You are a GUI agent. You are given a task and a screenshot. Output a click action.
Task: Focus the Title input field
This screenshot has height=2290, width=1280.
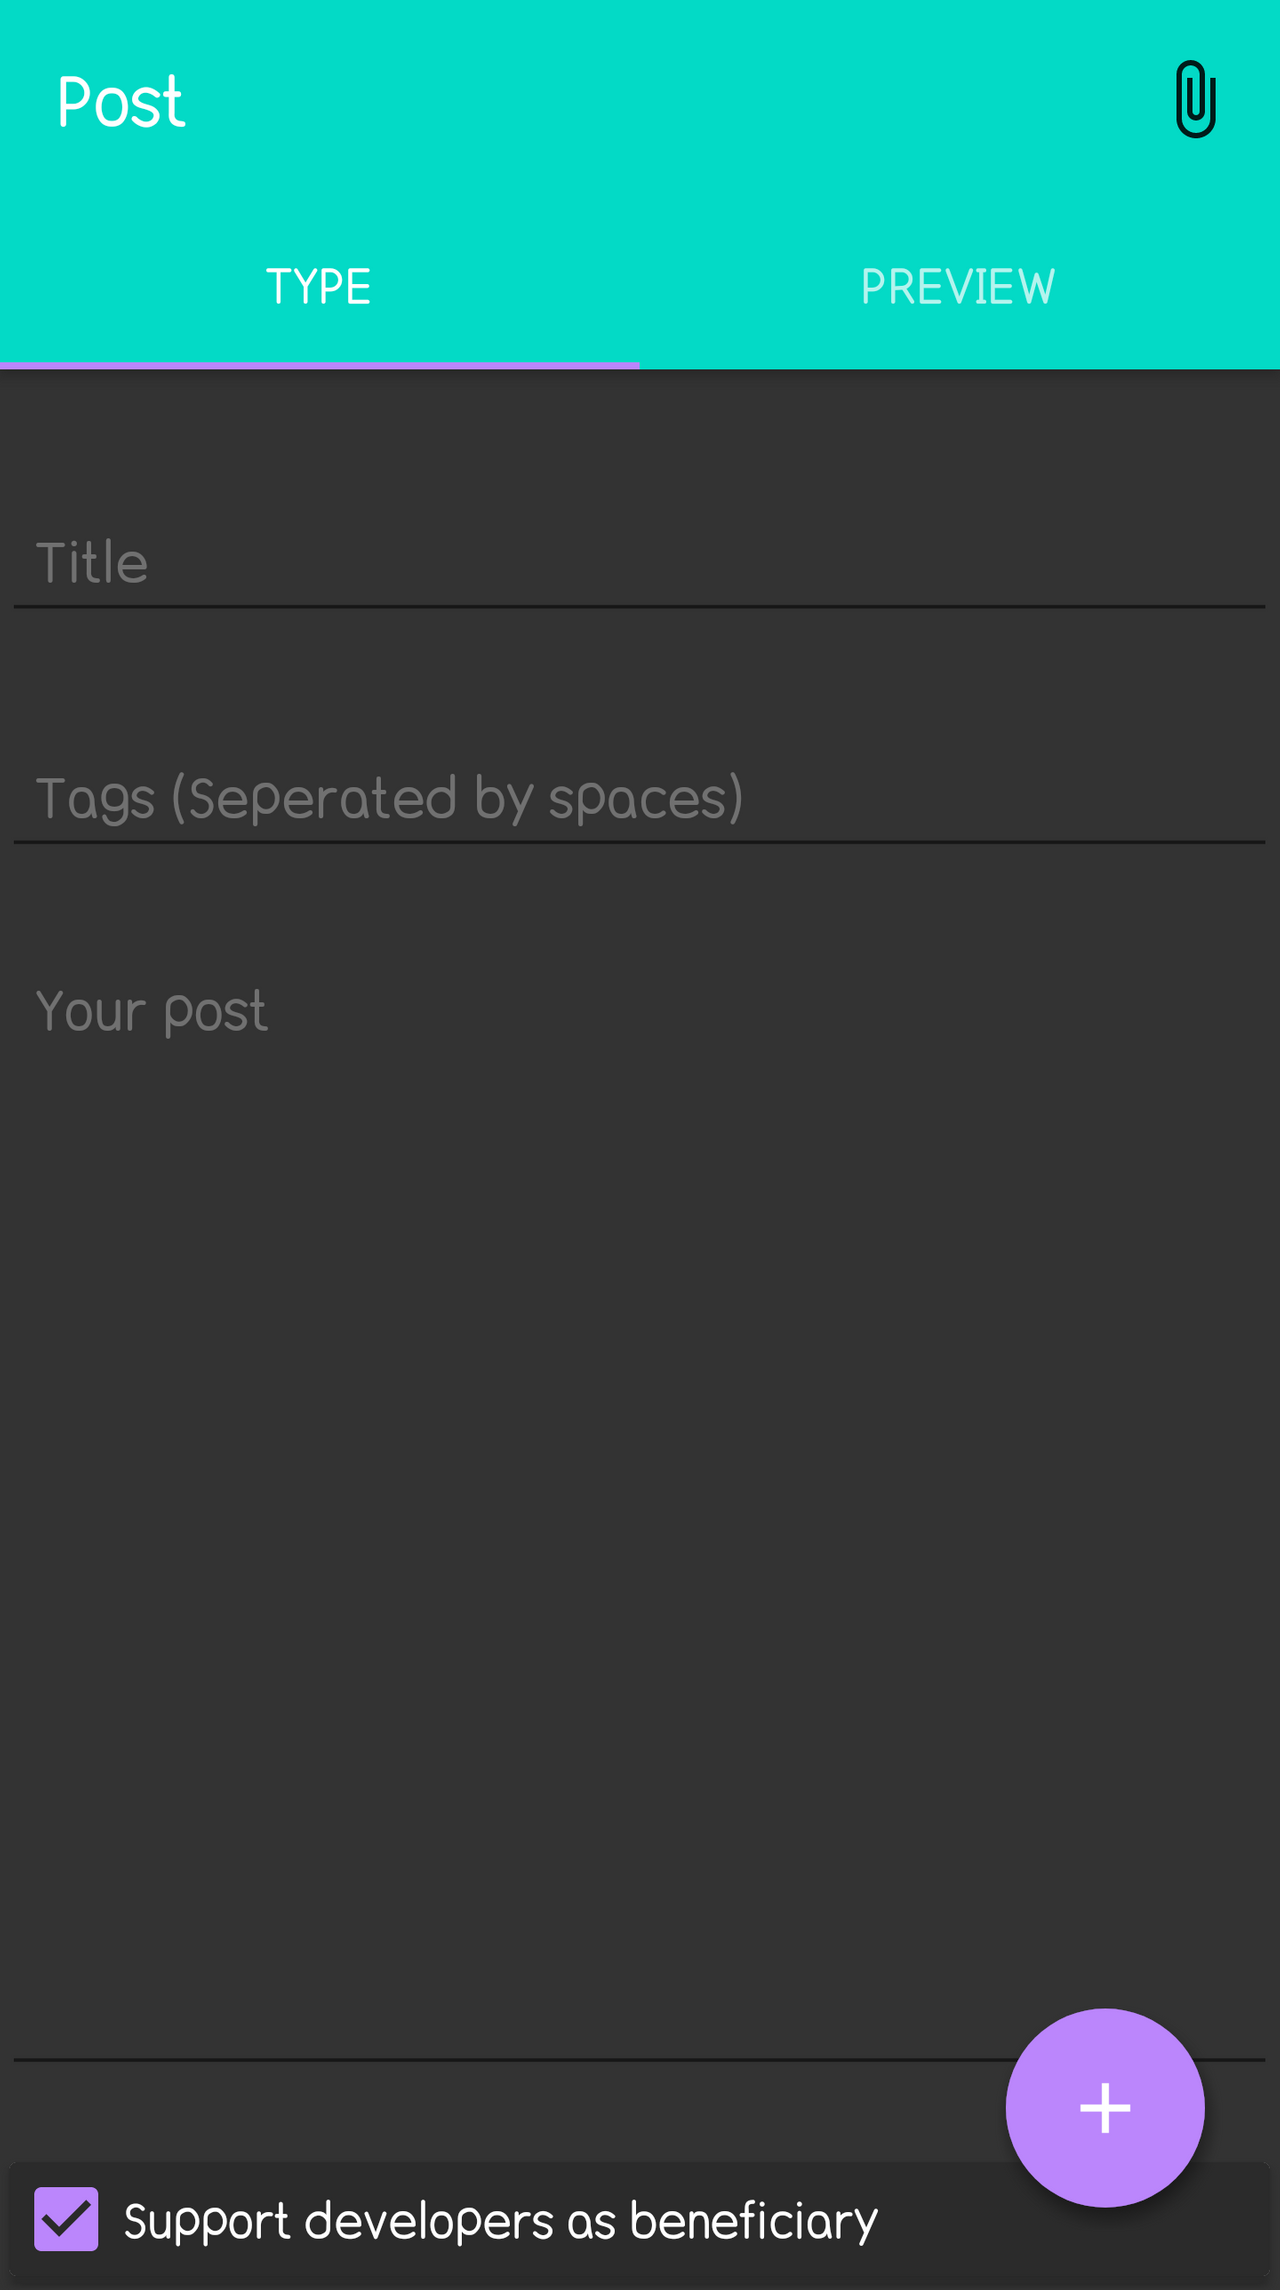(x=640, y=562)
